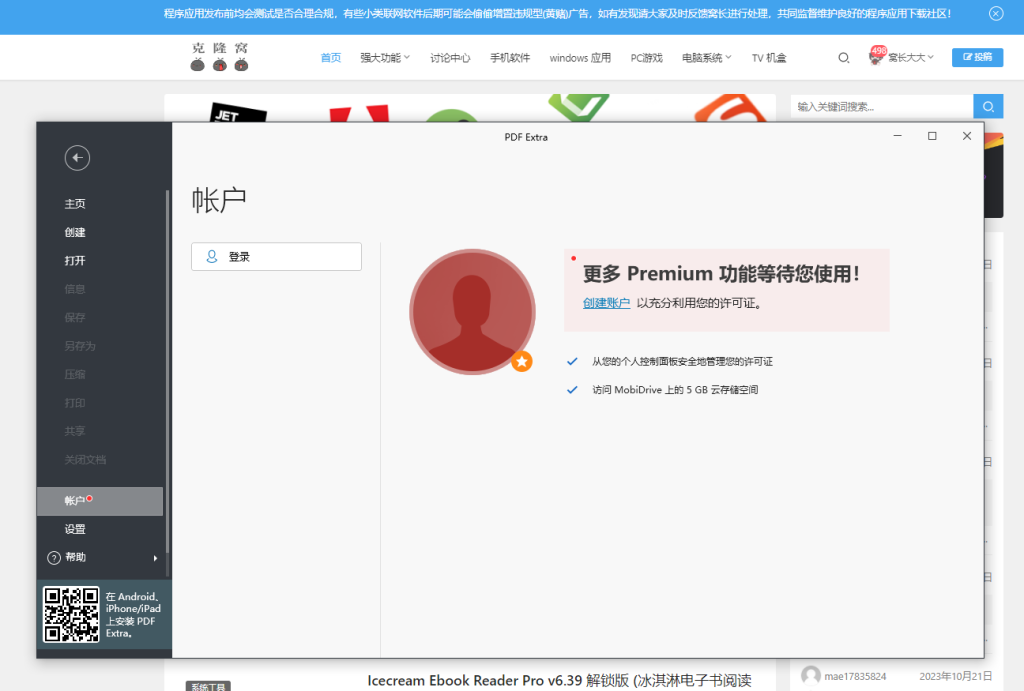The image size is (1024, 691).
Task: Click the 输入关键词搜索 input field
Action: [x=882, y=106]
